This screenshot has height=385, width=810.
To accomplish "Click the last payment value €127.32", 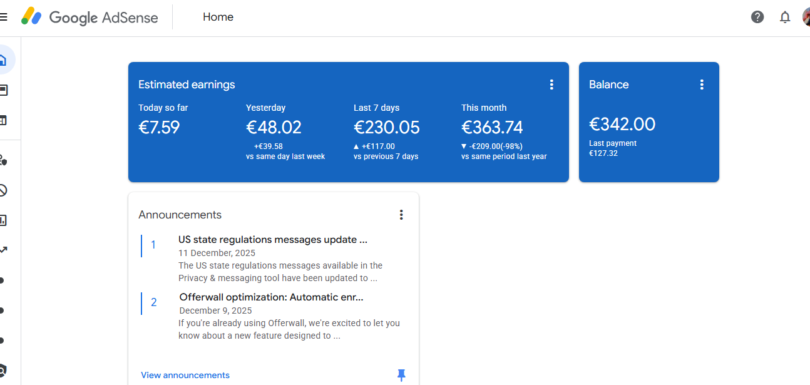I will pos(603,153).
